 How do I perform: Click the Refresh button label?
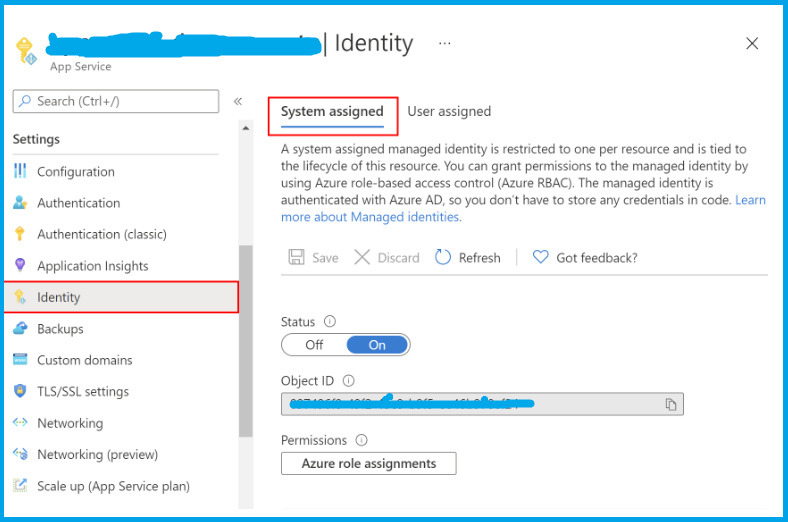[479, 258]
